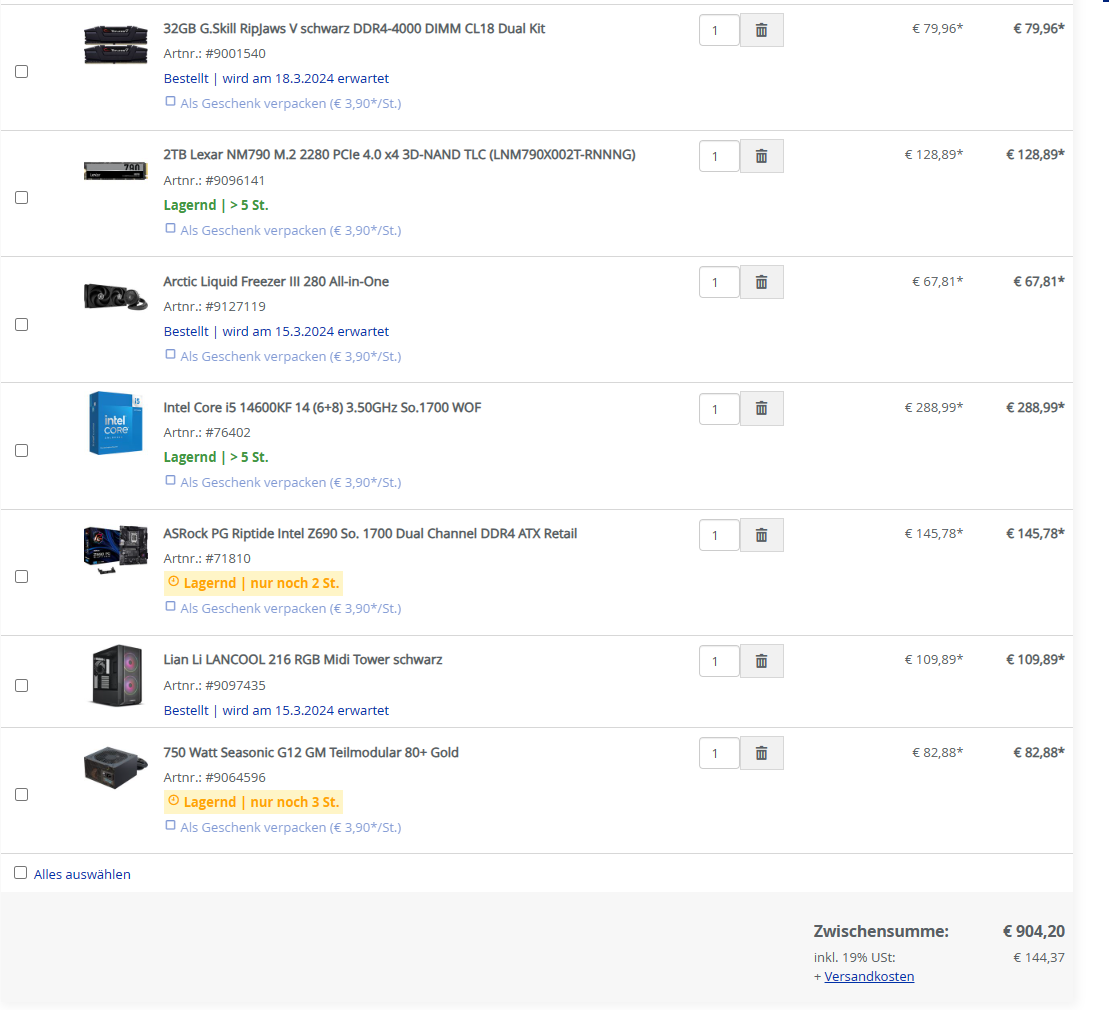Open 2TB Lexar NM790 product title

[400, 154]
